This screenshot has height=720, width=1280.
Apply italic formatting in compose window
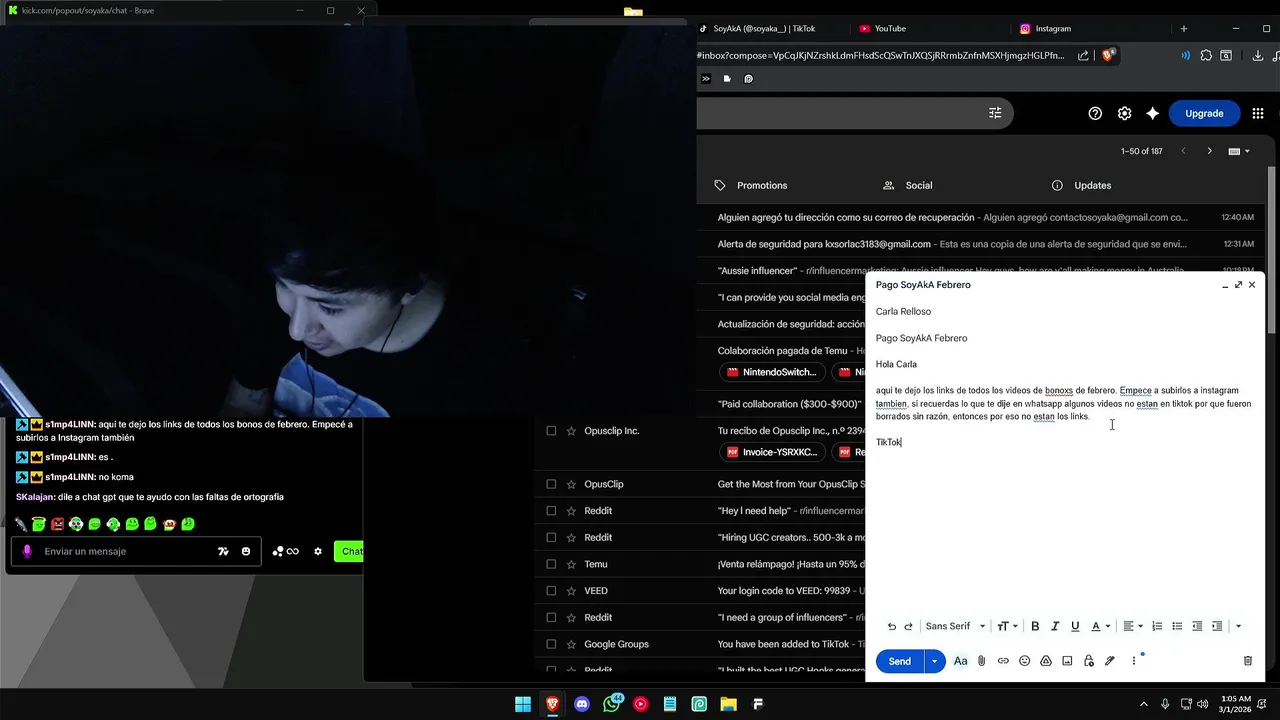pyautogui.click(x=1055, y=627)
